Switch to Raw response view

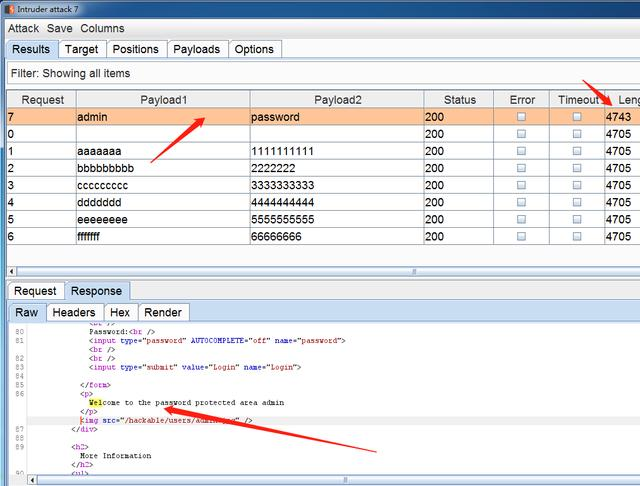pos(27,313)
